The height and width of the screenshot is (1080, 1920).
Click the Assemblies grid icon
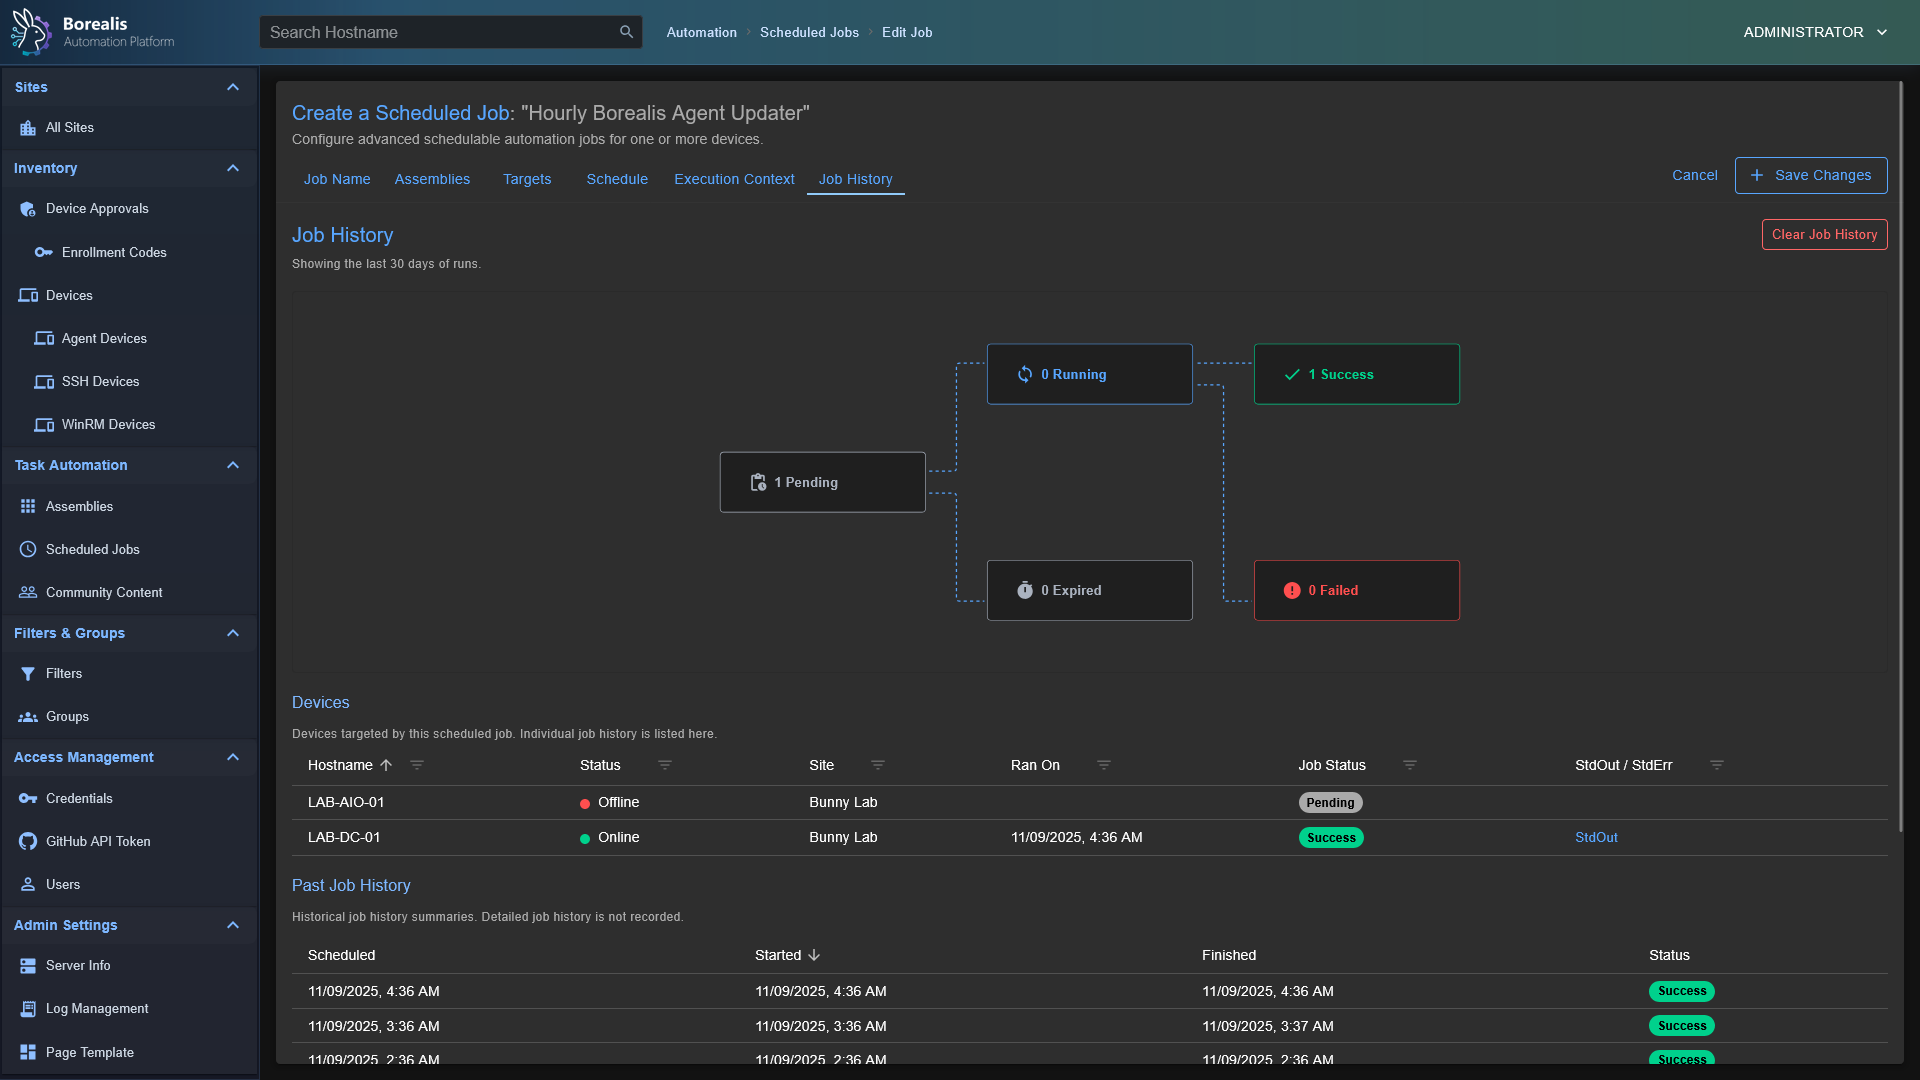click(x=28, y=506)
